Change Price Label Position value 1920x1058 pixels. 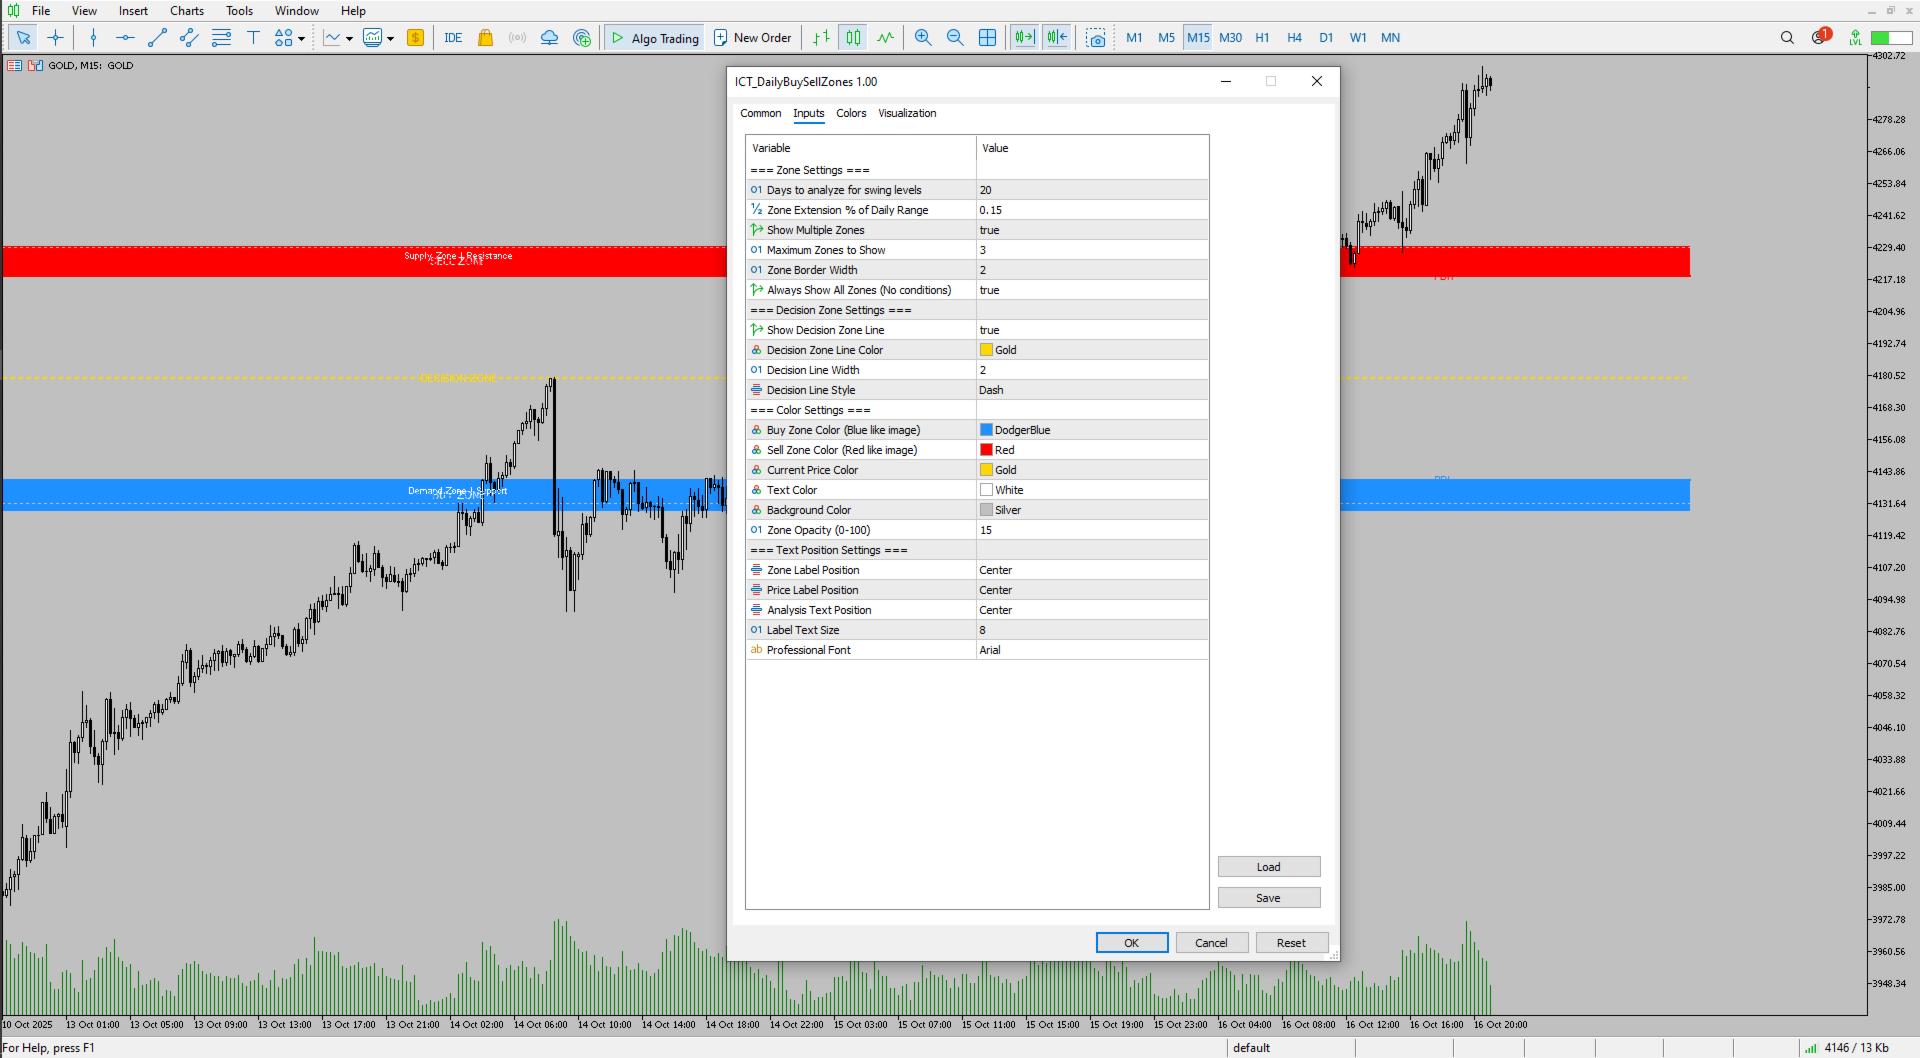1092,590
